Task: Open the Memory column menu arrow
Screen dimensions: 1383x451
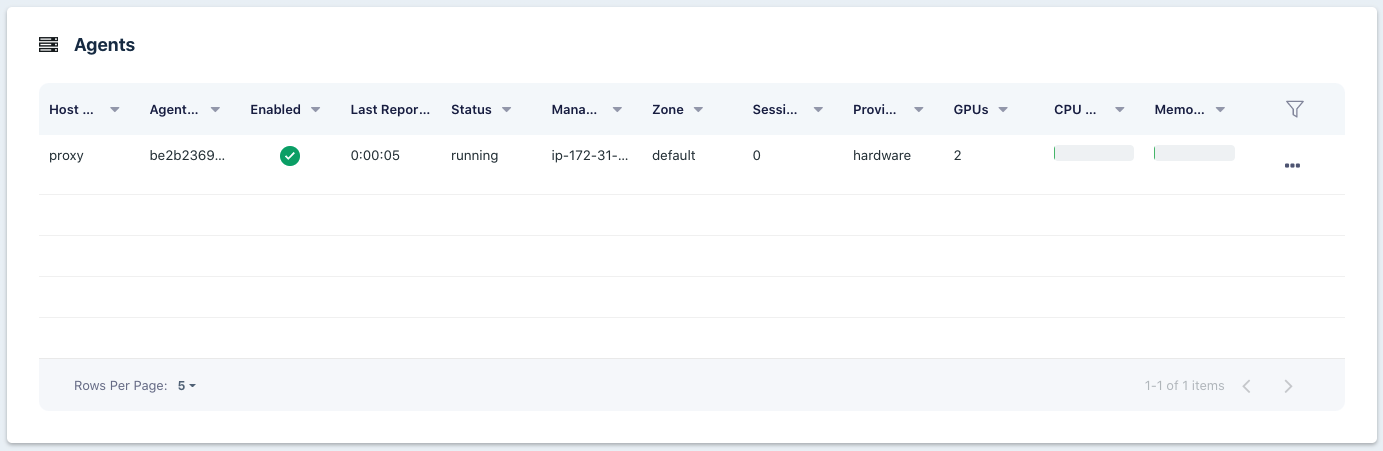Action: 1220,110
